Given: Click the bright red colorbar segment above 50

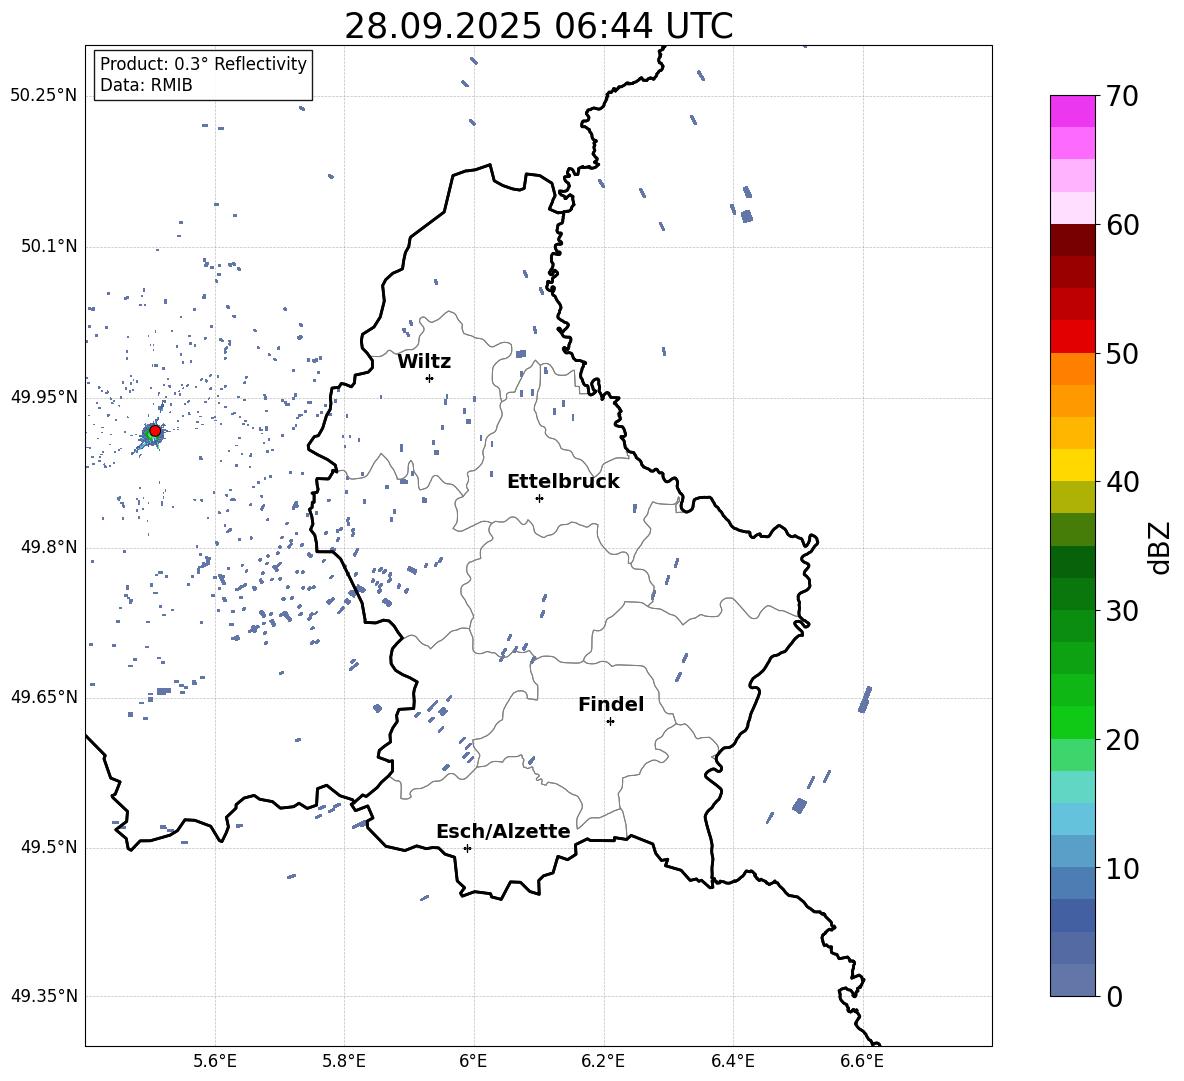Looking at the screenshot, I should pos(1072,337).
